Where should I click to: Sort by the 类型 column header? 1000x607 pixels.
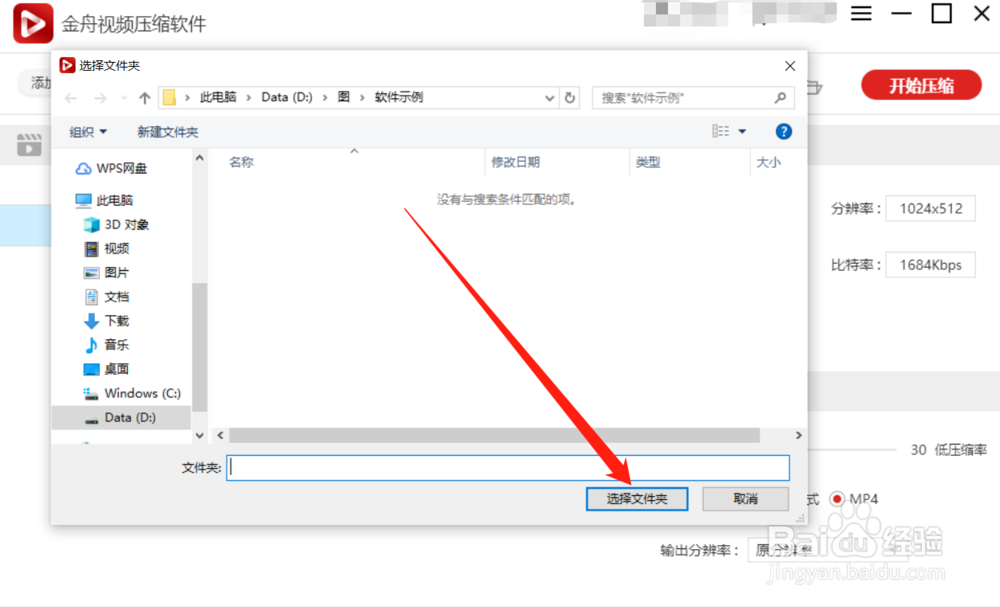point(648,162)
